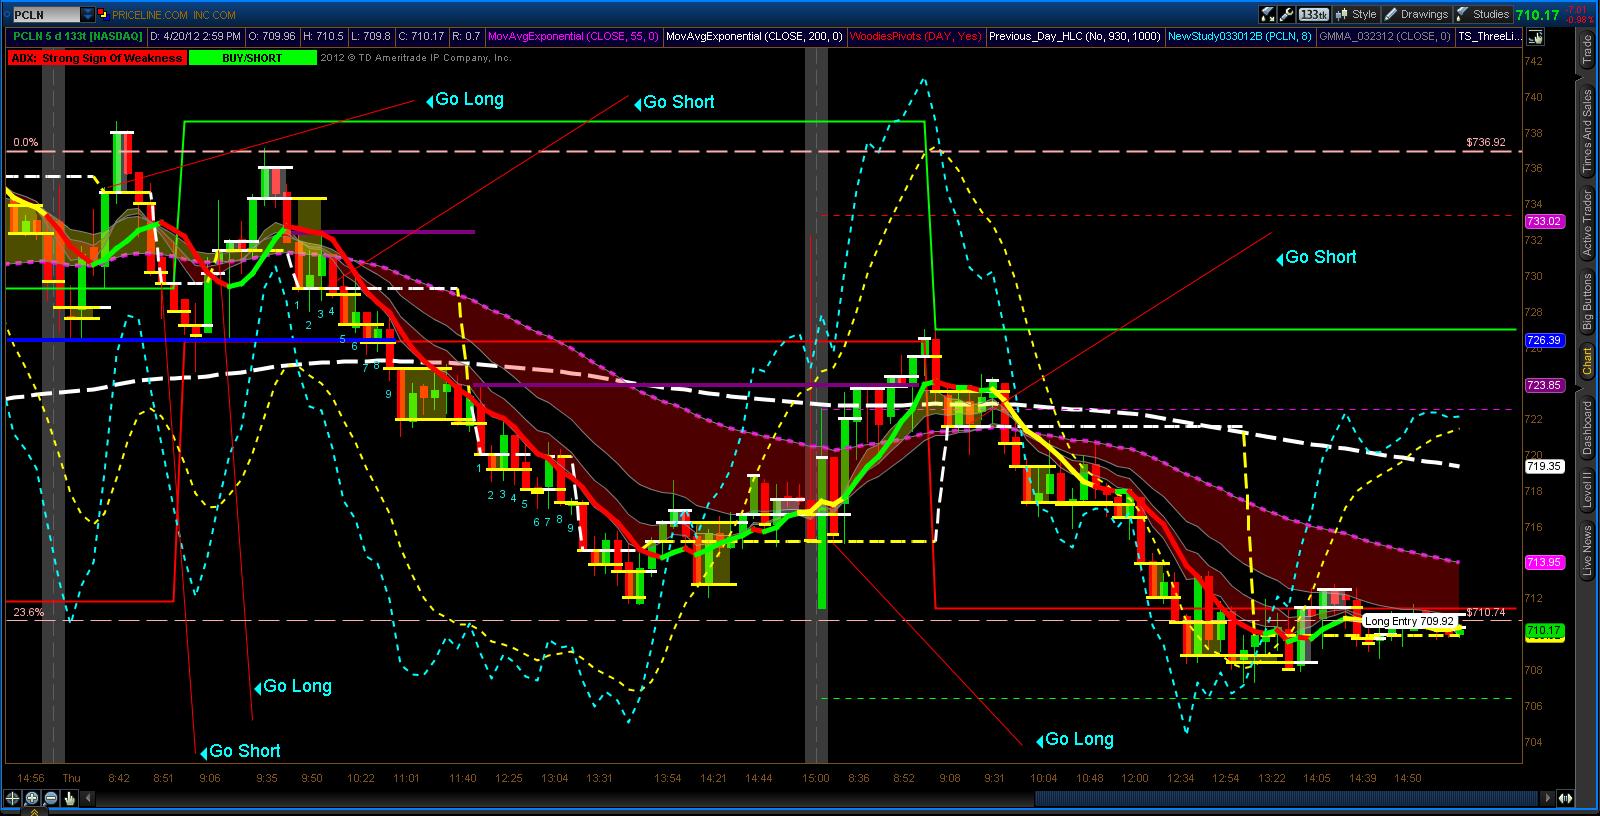Click the last price 710.17 in header
This screenshot has height=816, width=1600.
pyautogui.click(x=1537, y=15)
